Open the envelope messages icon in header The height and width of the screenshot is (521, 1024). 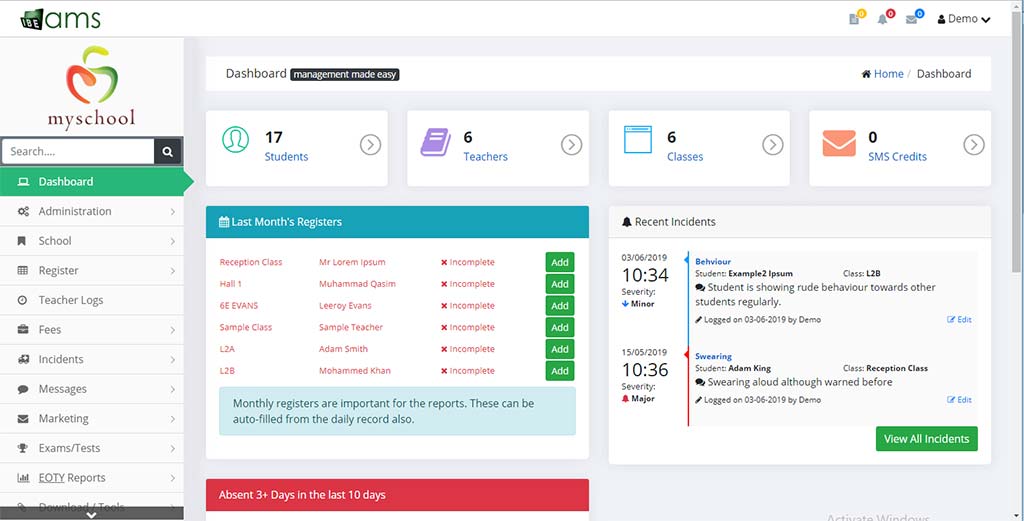pyautogui.click(x=912, y=19)
